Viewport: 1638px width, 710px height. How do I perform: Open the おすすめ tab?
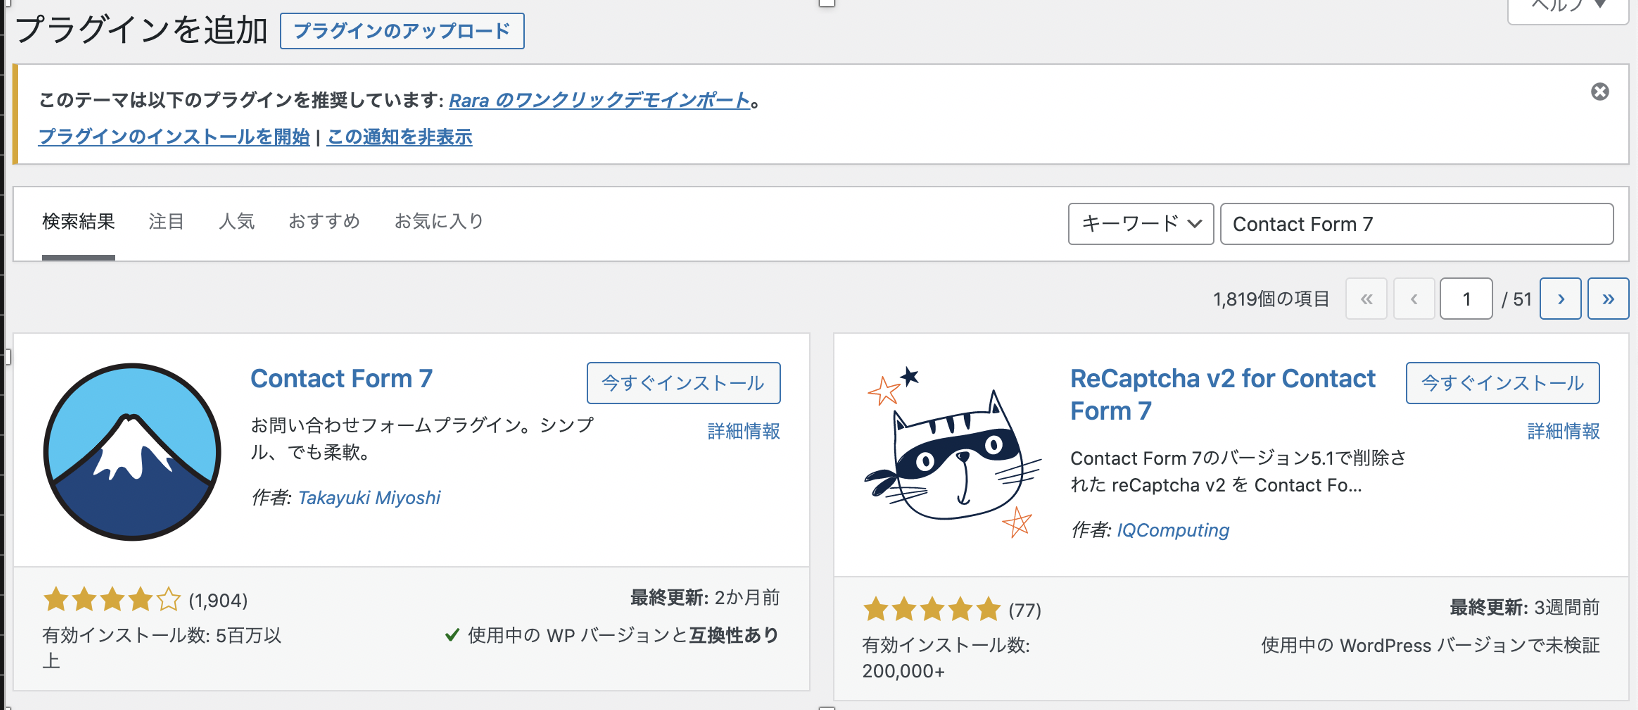click(324, 222)
